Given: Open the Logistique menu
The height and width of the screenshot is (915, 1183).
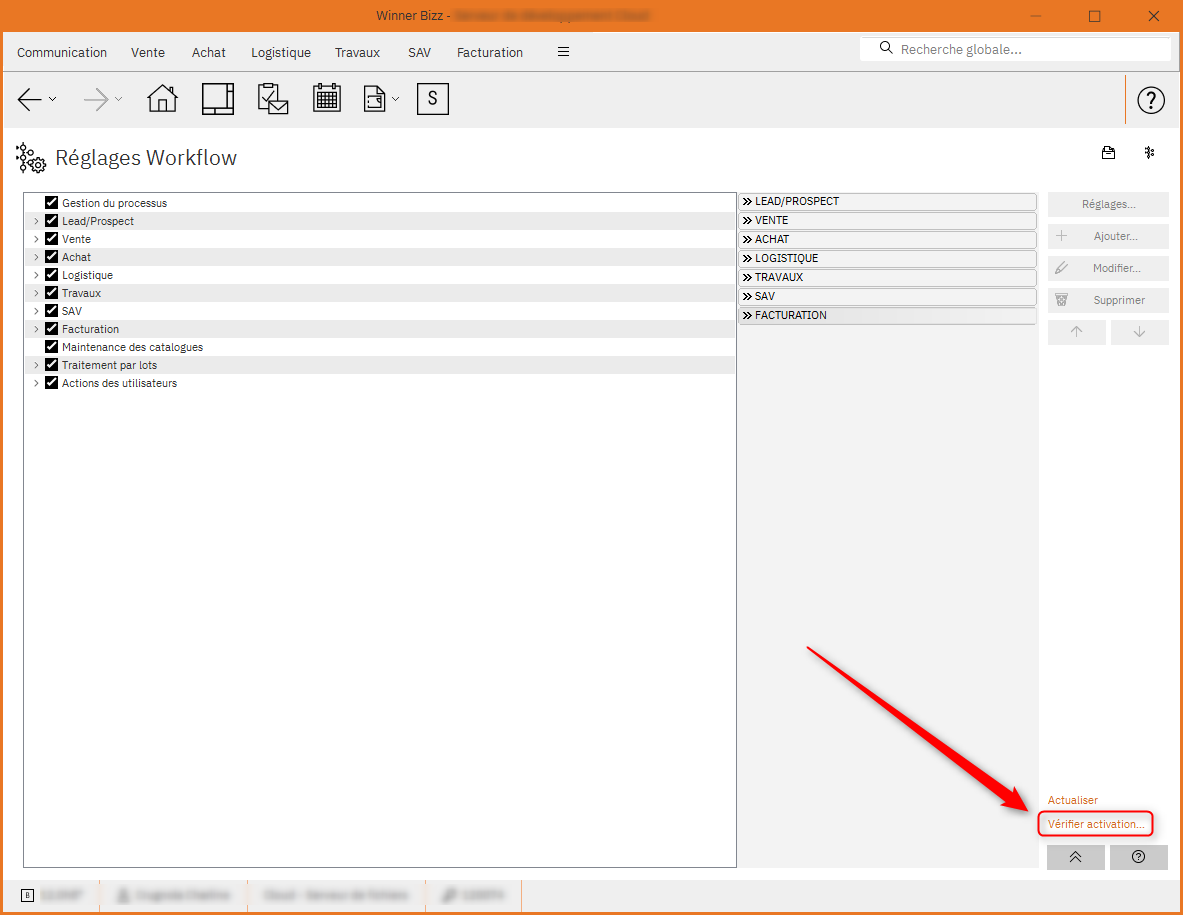Looking at the screenshot, I should click(x=280, y=52).
